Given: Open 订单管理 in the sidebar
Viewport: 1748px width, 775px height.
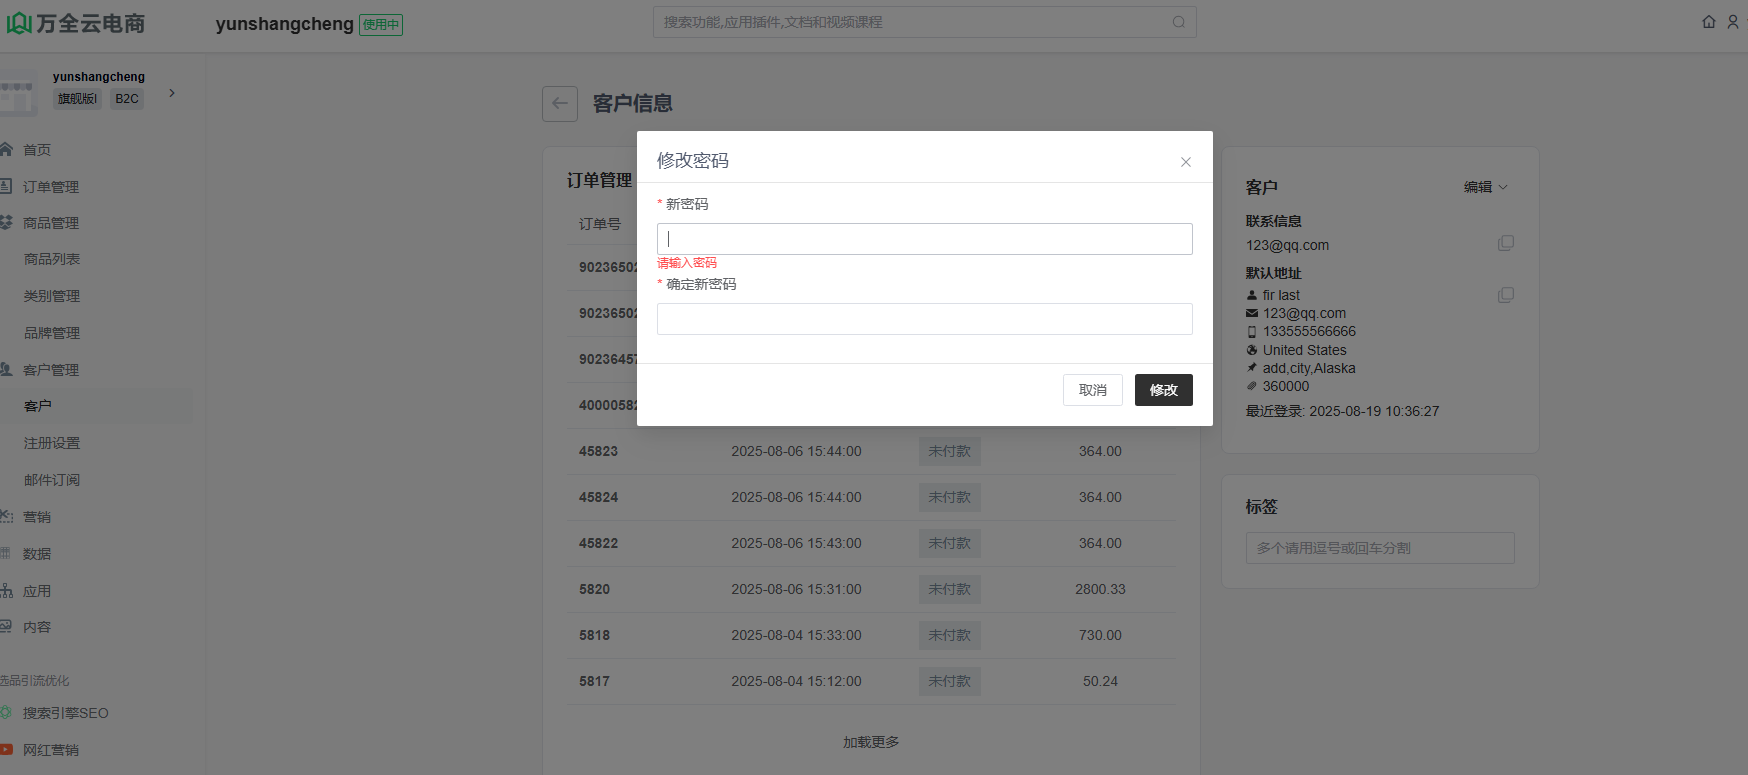Looking at the screenshot, I should pos(51,187).
